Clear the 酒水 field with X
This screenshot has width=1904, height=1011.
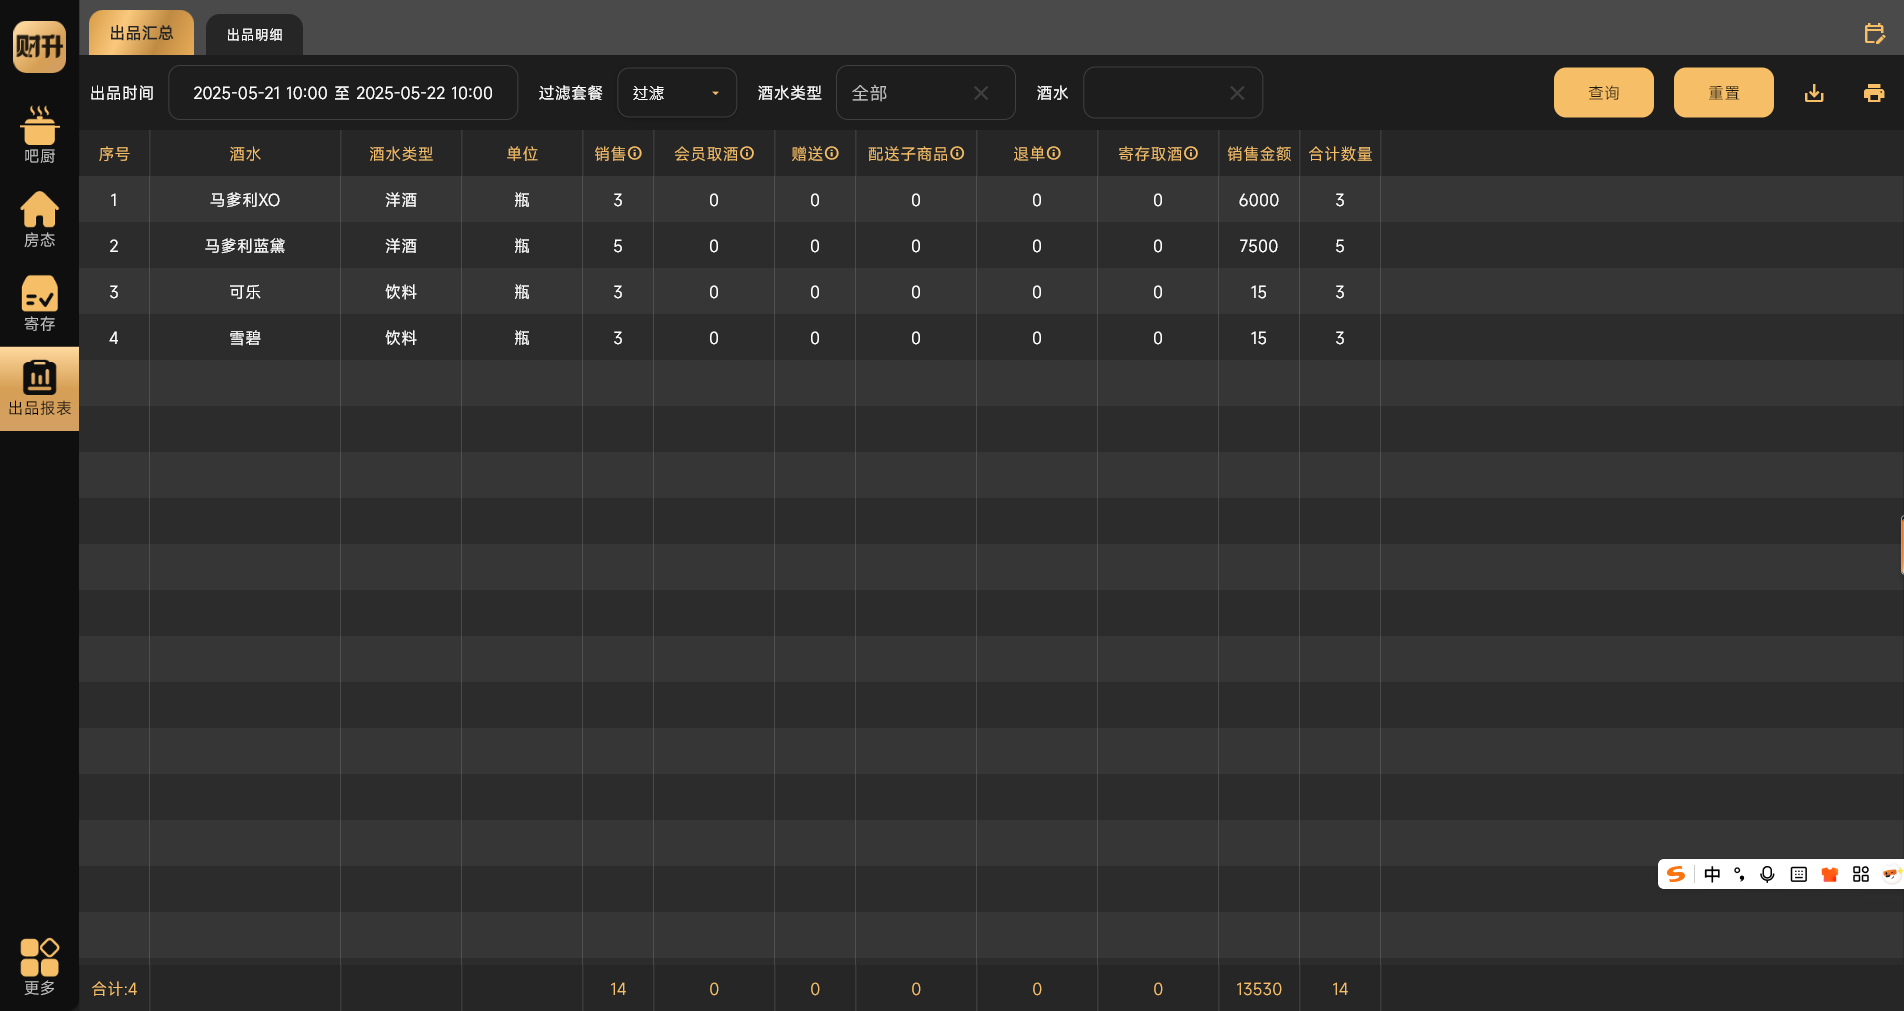[1237, 93]
